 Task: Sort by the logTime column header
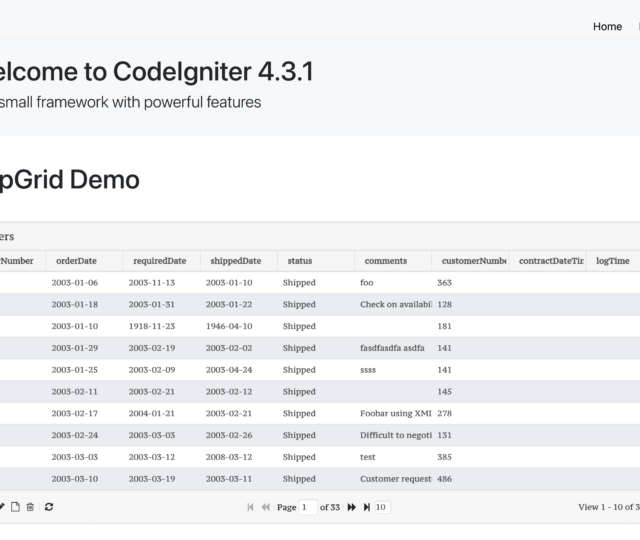tap(613, 261)
